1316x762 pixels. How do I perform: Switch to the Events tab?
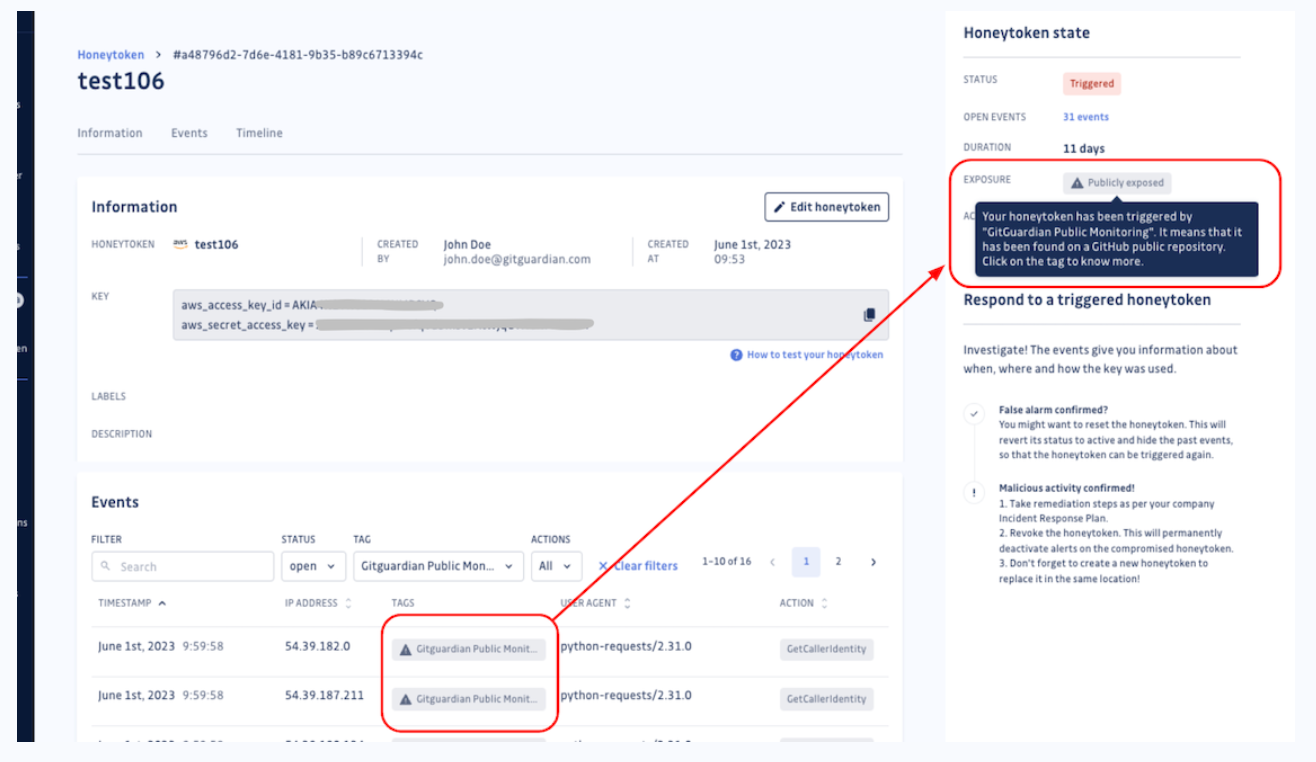189,133
